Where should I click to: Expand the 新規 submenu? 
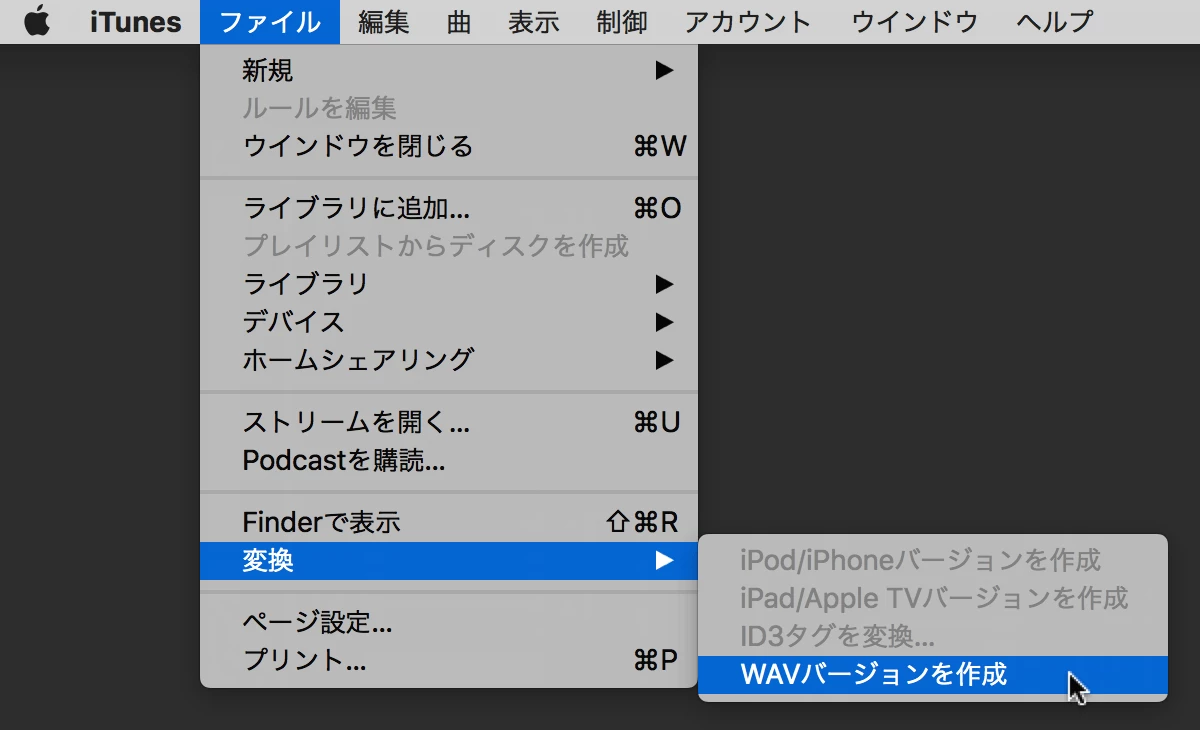[x=449, y=70]
